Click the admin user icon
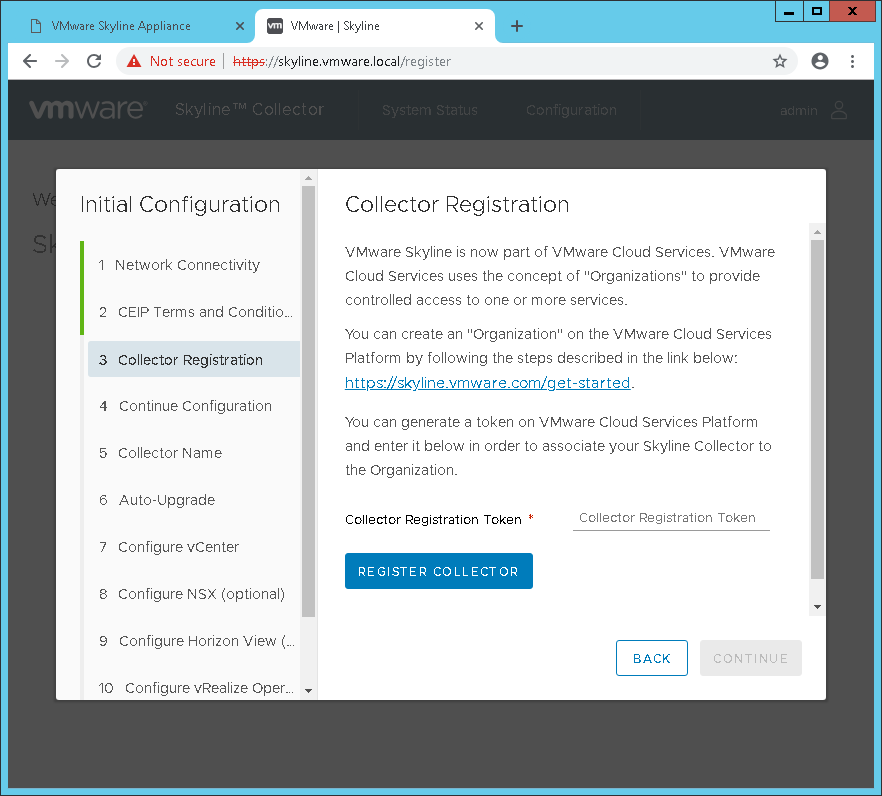 pyautogui.click(x=839, y=110)
